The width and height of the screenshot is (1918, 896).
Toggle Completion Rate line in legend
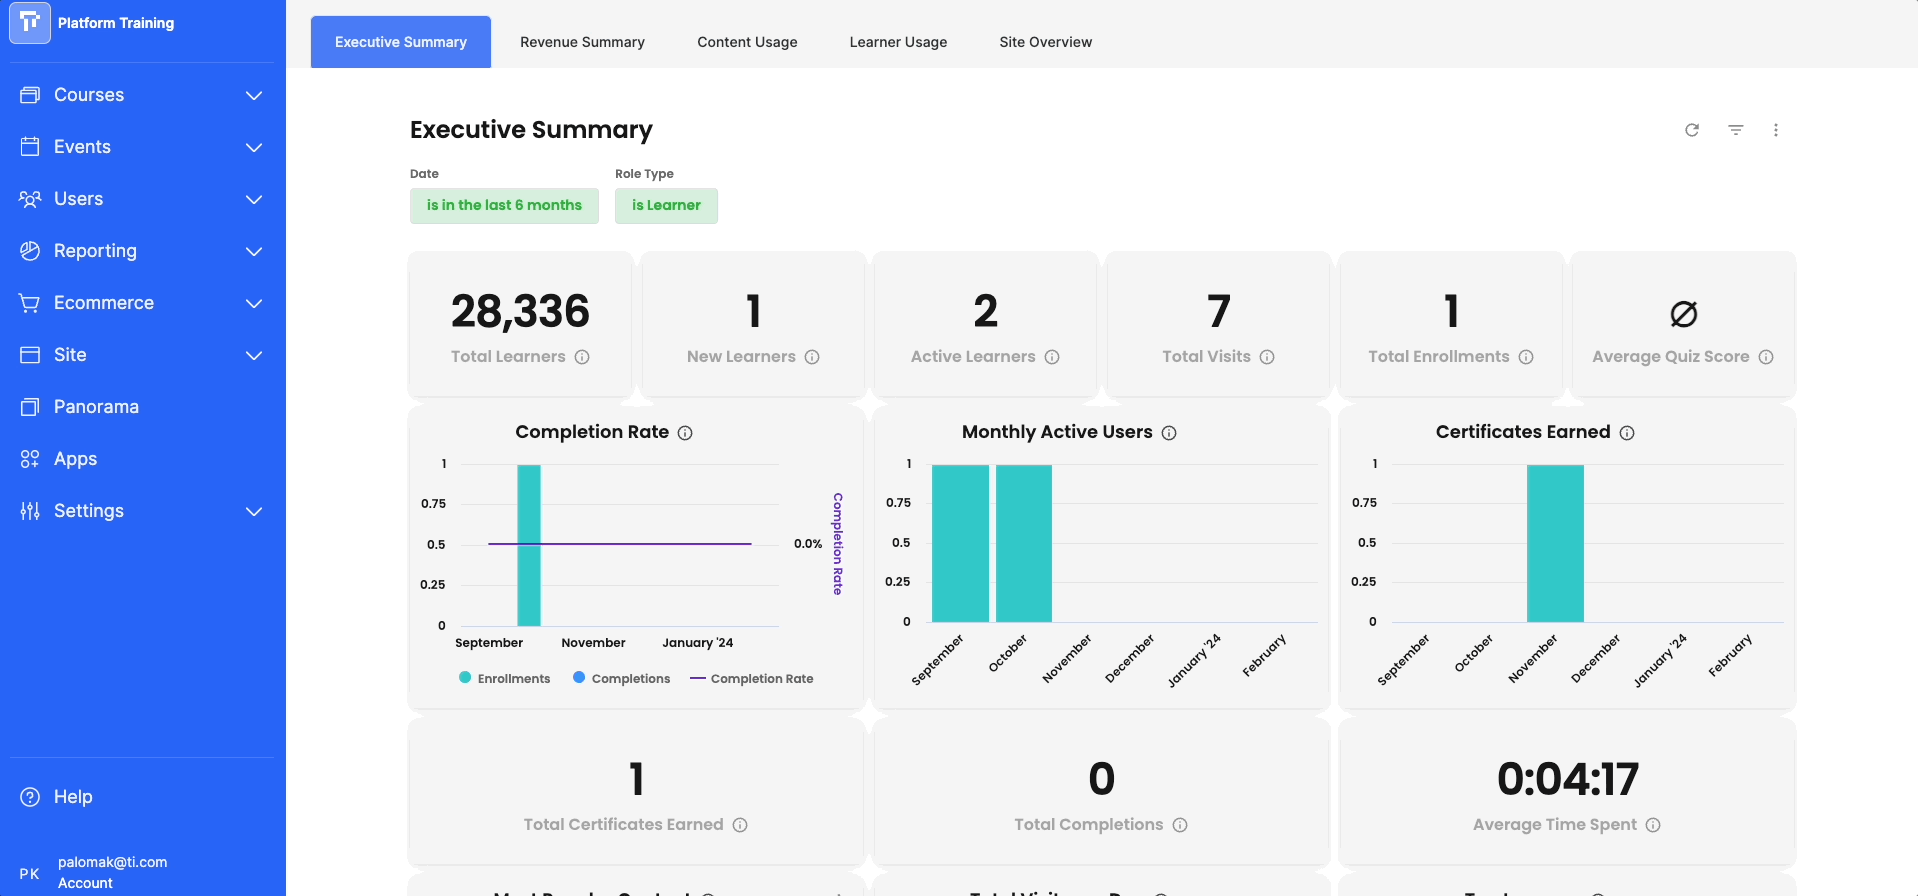coord(752,678)
